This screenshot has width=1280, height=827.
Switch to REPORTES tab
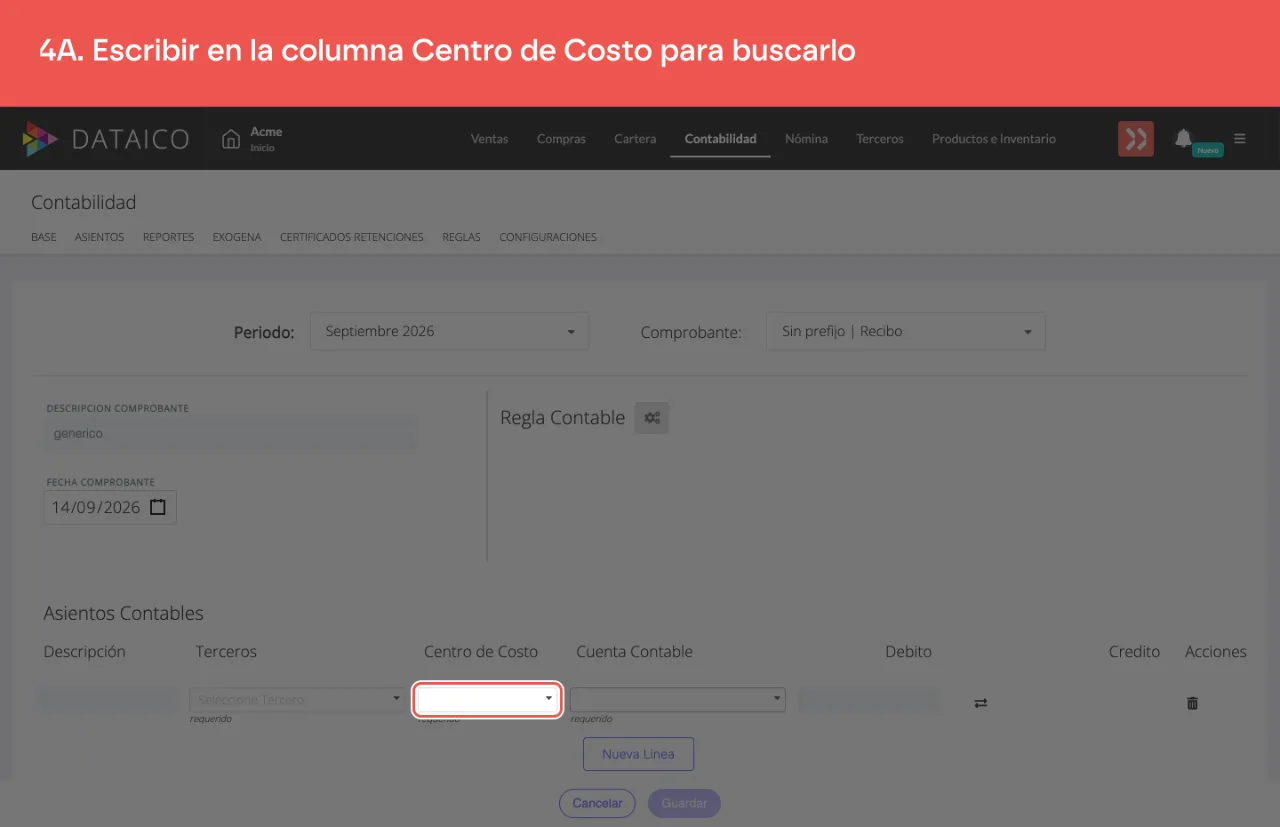(168, 237)
